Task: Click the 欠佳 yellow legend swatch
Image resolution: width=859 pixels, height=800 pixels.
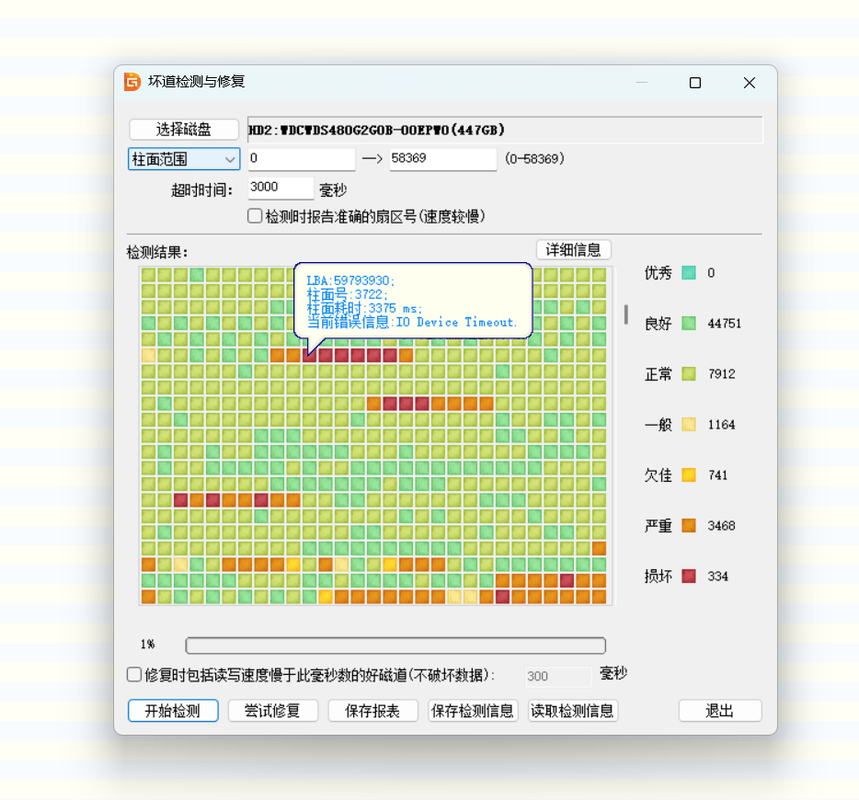Action: (x=689, y=475)
